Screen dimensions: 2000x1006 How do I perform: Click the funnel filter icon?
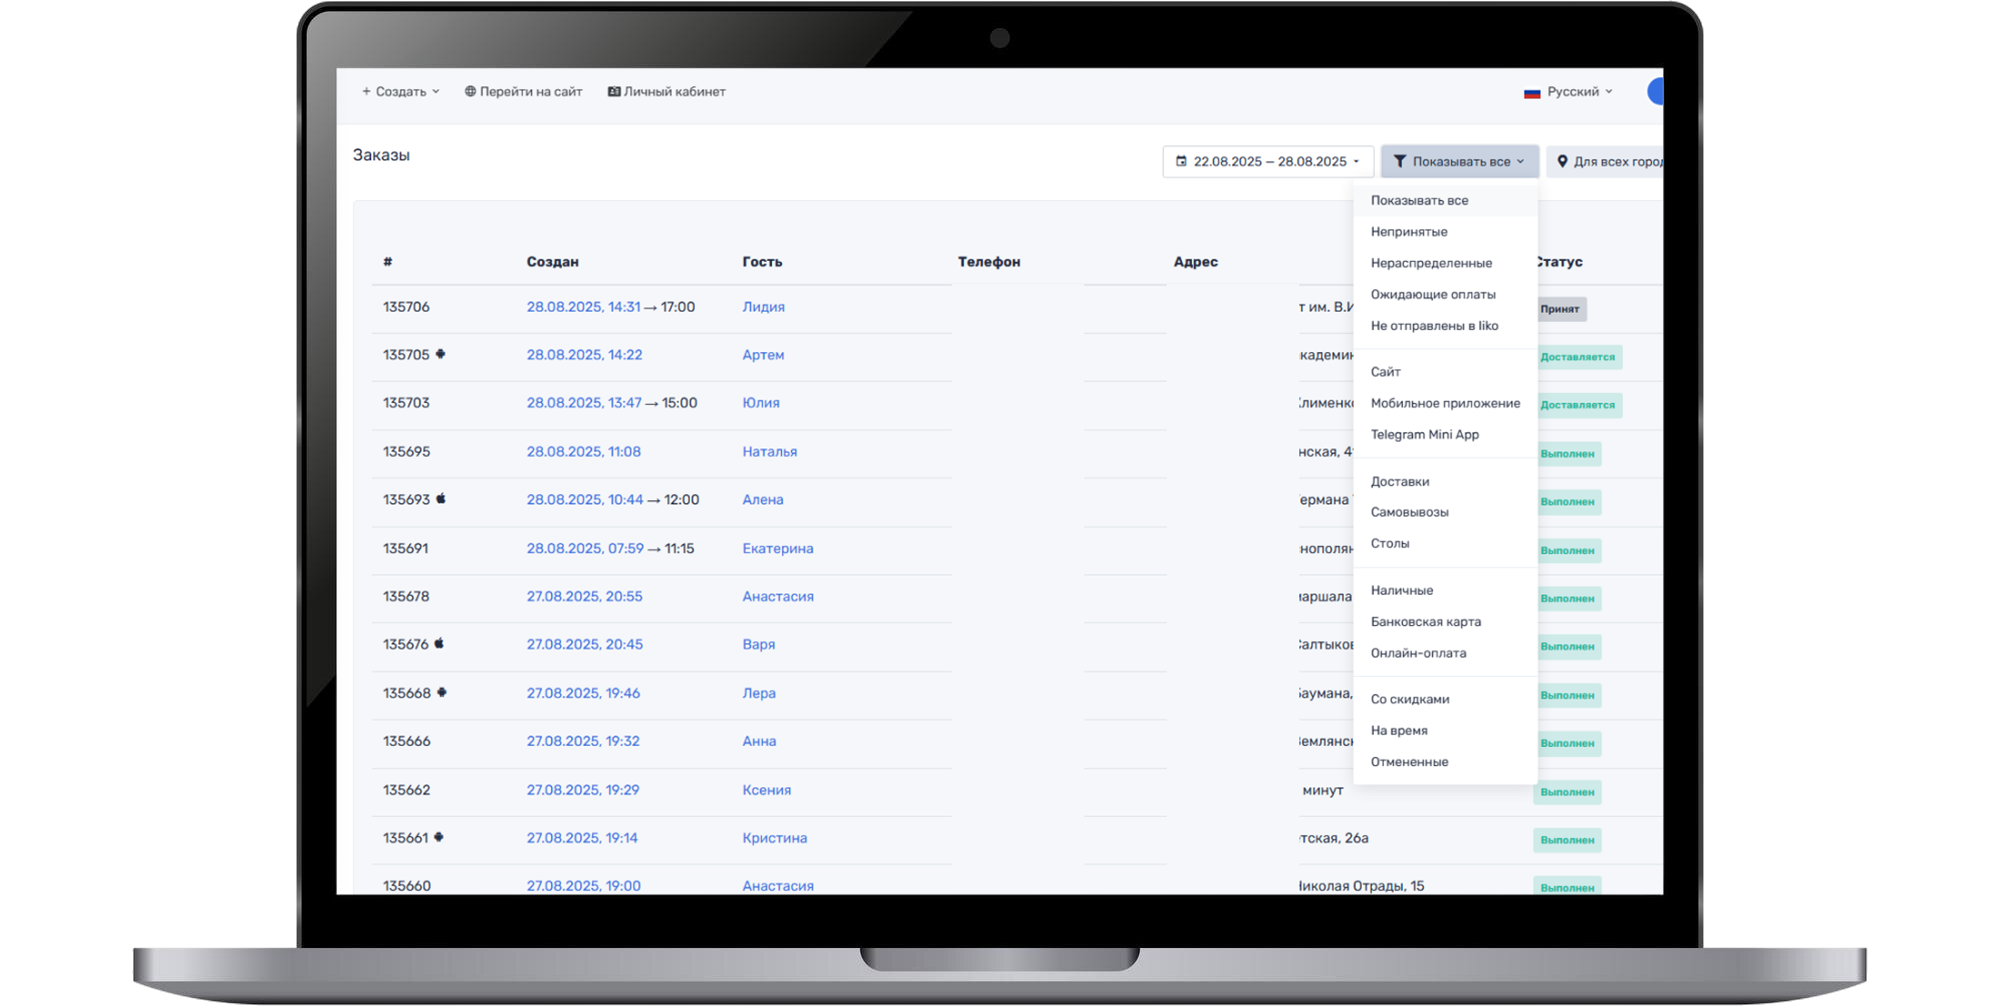coord(1400,162)
